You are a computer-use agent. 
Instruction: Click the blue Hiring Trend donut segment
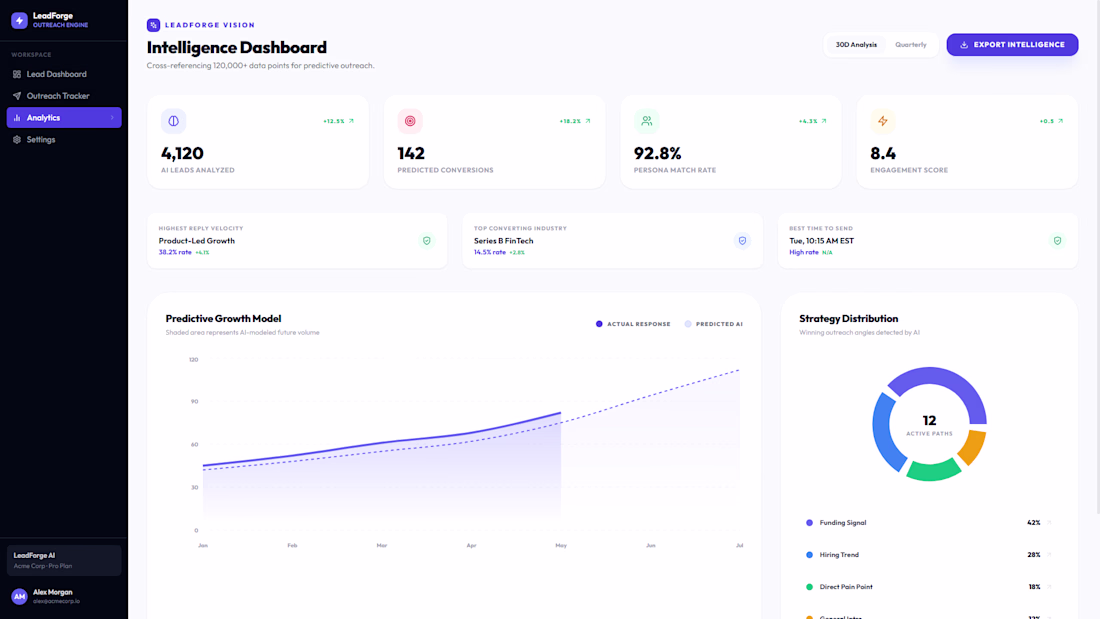click(885, 435)
